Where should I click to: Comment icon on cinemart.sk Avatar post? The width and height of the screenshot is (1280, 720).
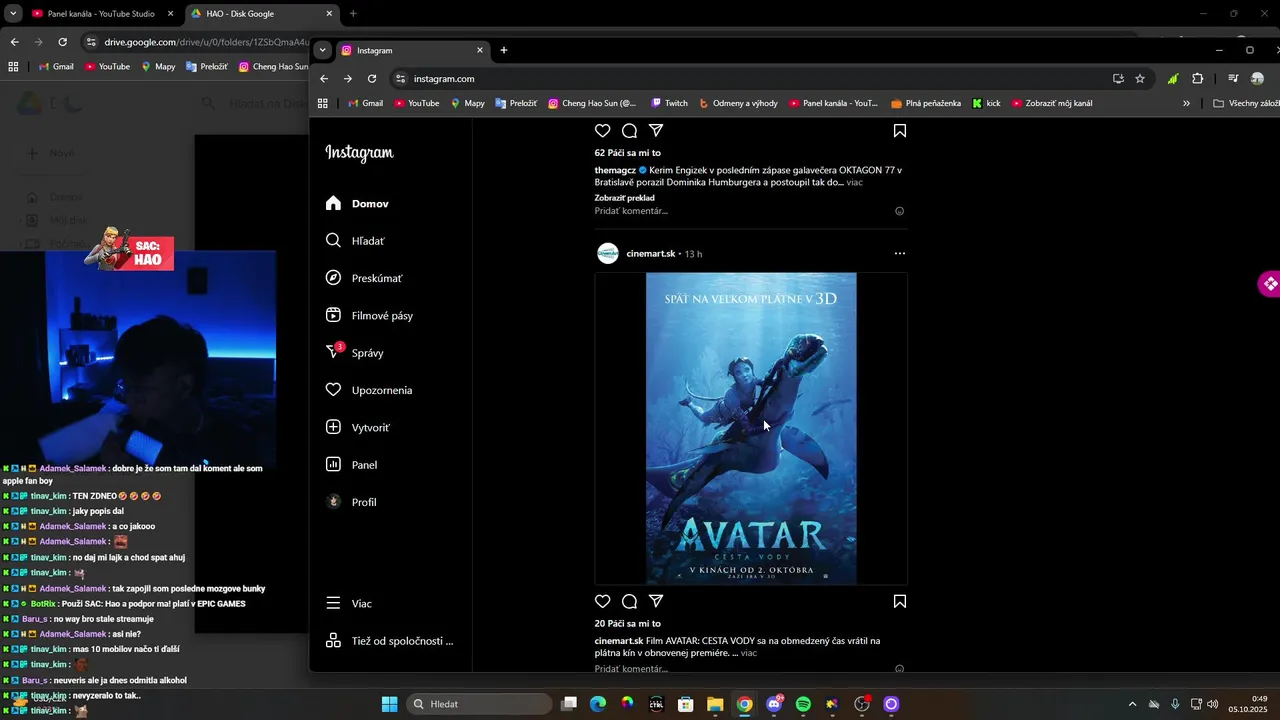630,601
